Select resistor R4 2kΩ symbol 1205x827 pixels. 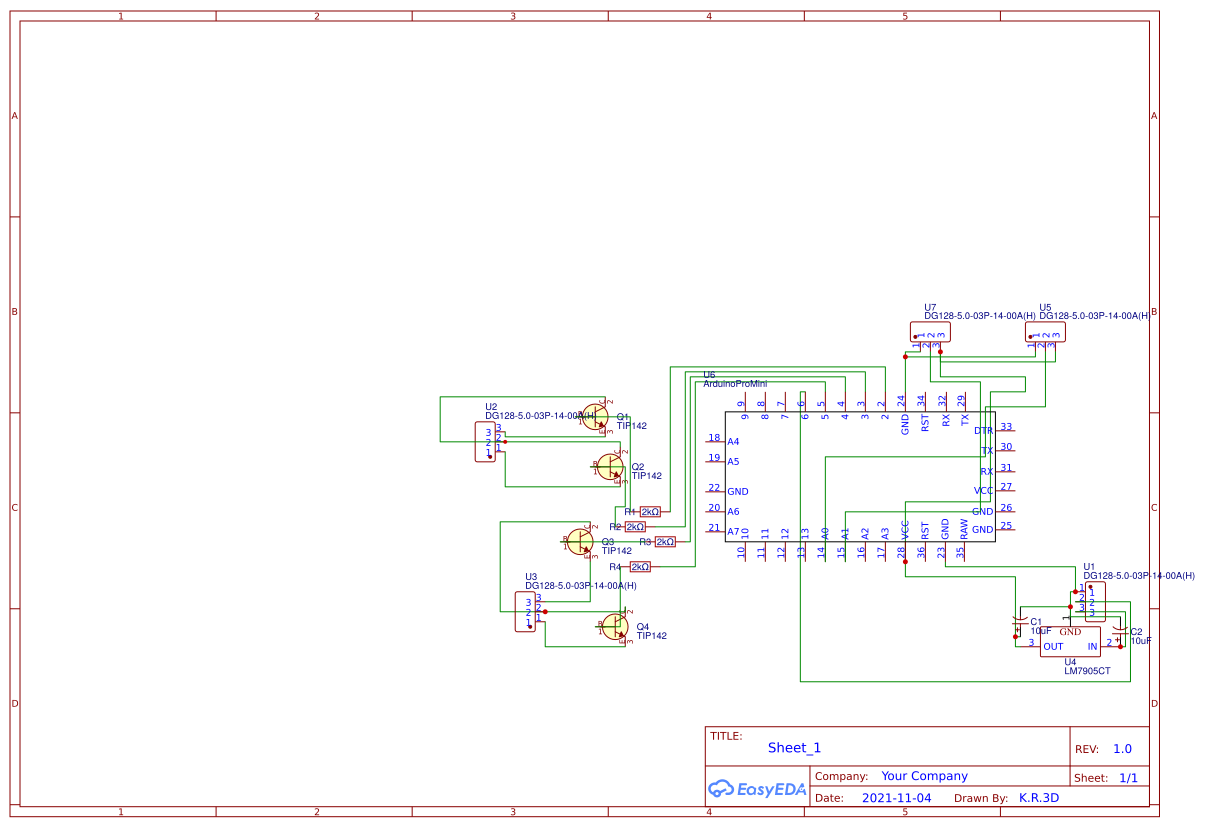coord(640,565)
